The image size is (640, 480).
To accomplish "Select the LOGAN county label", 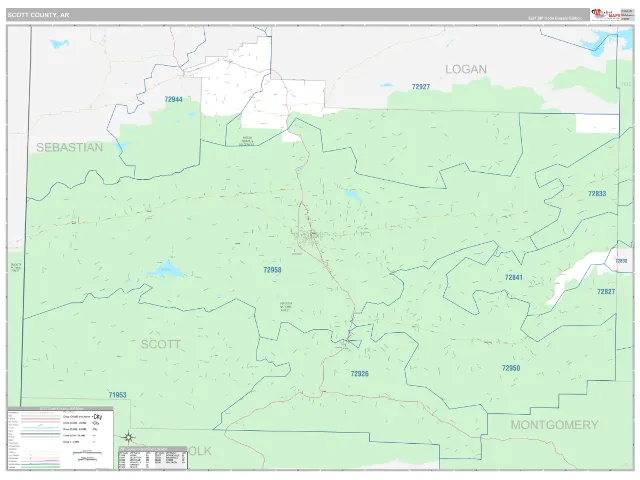I will point(466,69).
